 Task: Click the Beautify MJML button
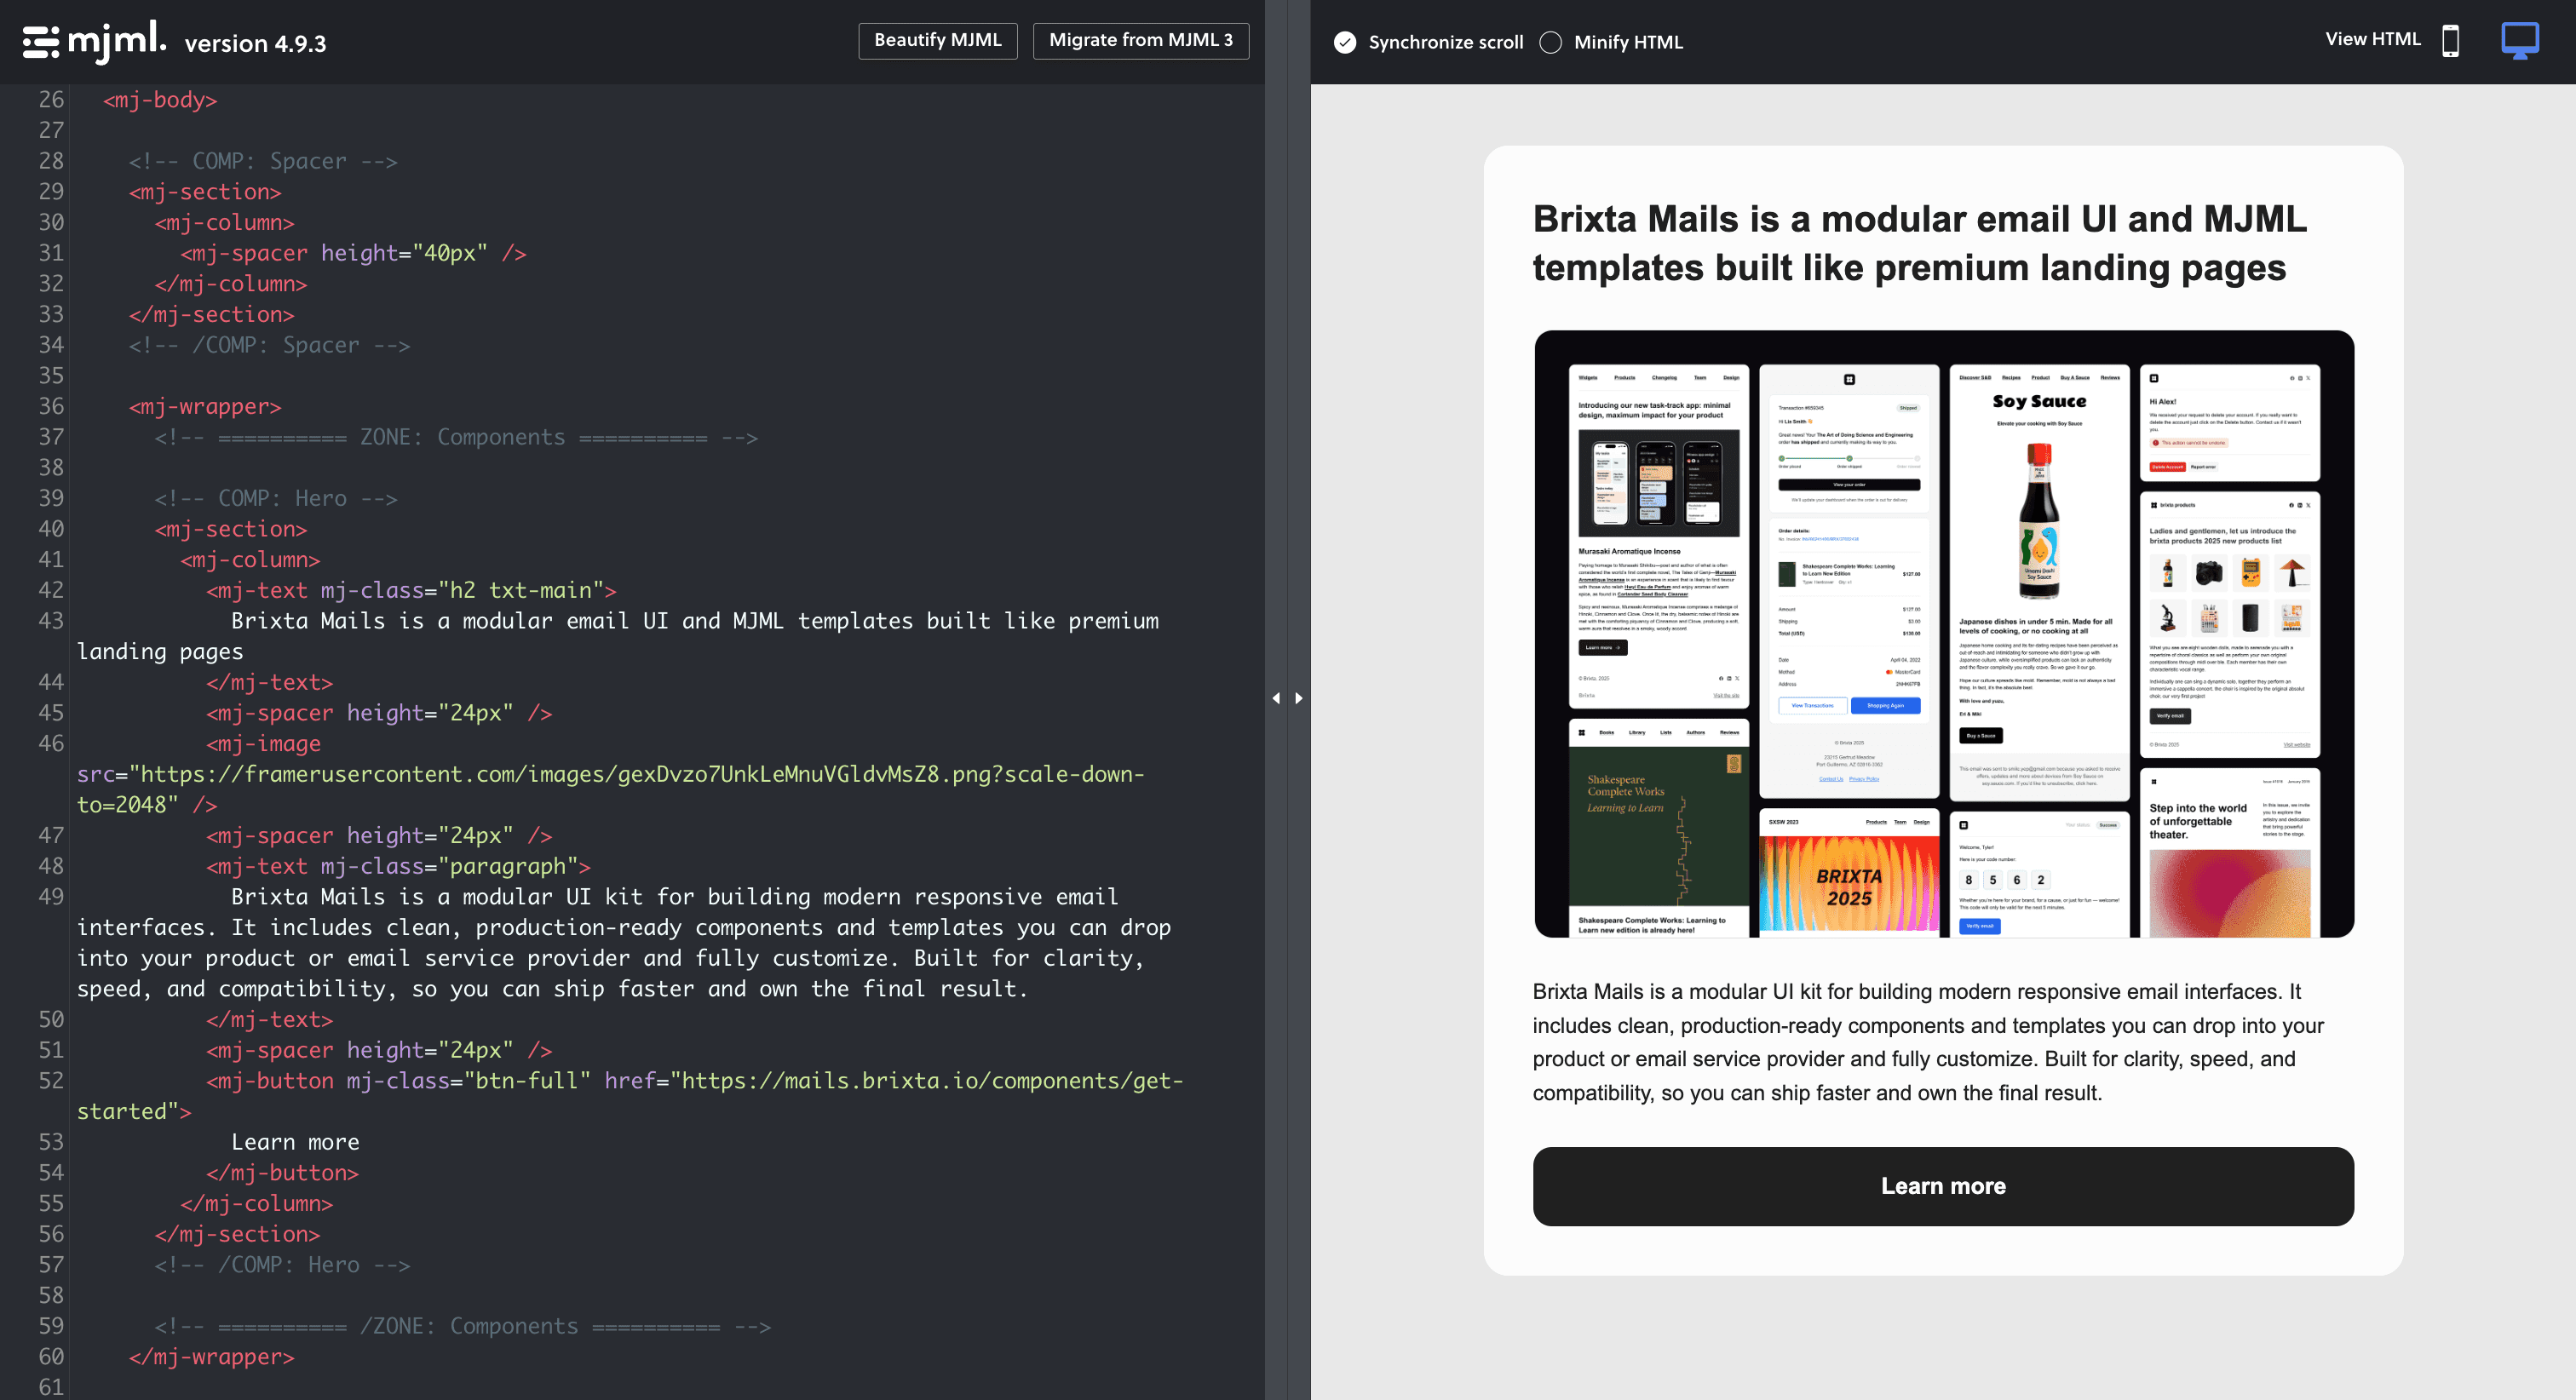(x=937, y=40)
